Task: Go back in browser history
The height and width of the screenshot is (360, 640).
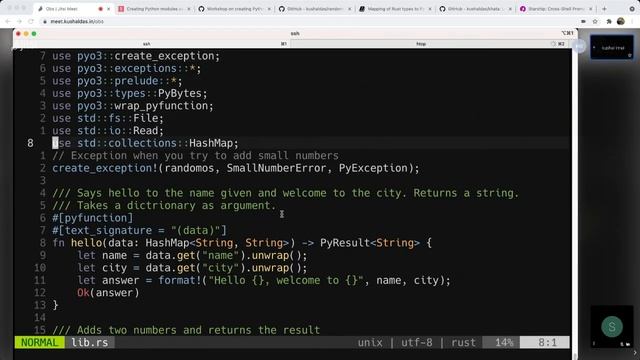Action: [x=8, y=21]
